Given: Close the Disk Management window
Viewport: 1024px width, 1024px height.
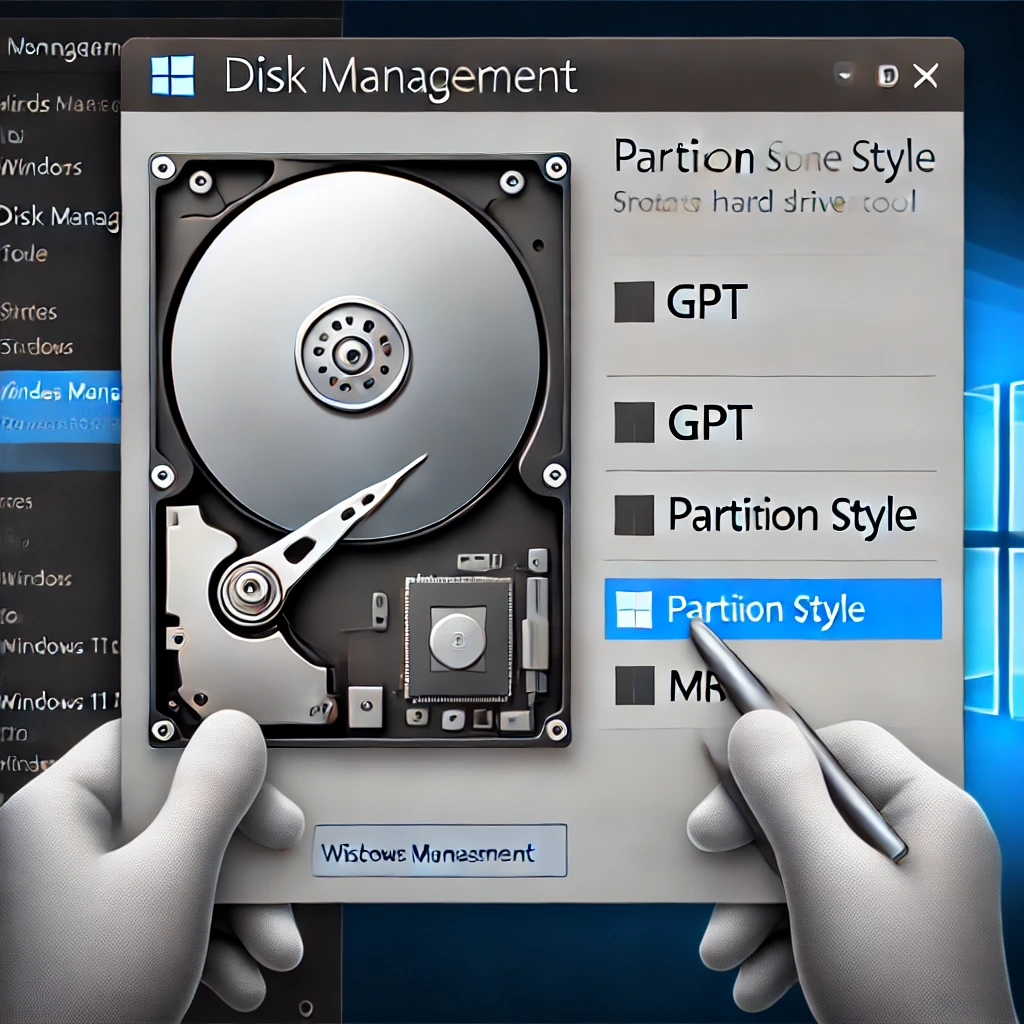Looking at the screenshot, I should click(x=926, y=75).
